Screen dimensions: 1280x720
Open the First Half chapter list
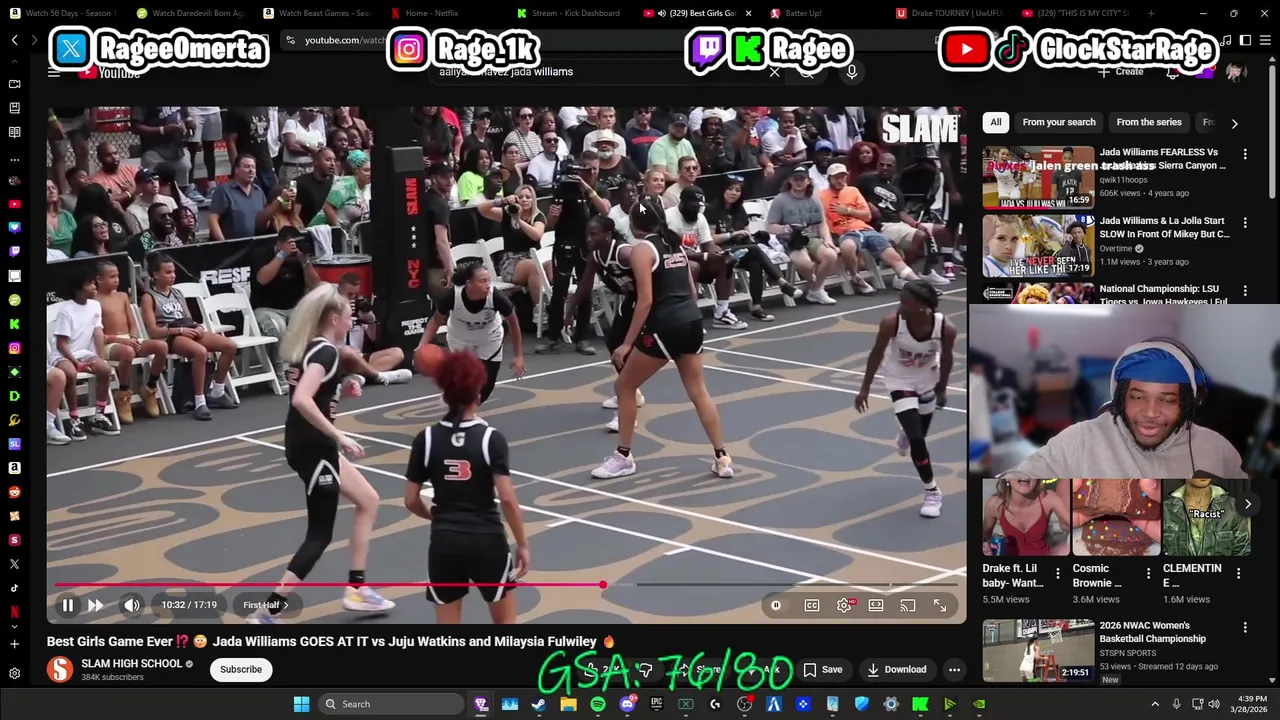[x=265, y=605]
